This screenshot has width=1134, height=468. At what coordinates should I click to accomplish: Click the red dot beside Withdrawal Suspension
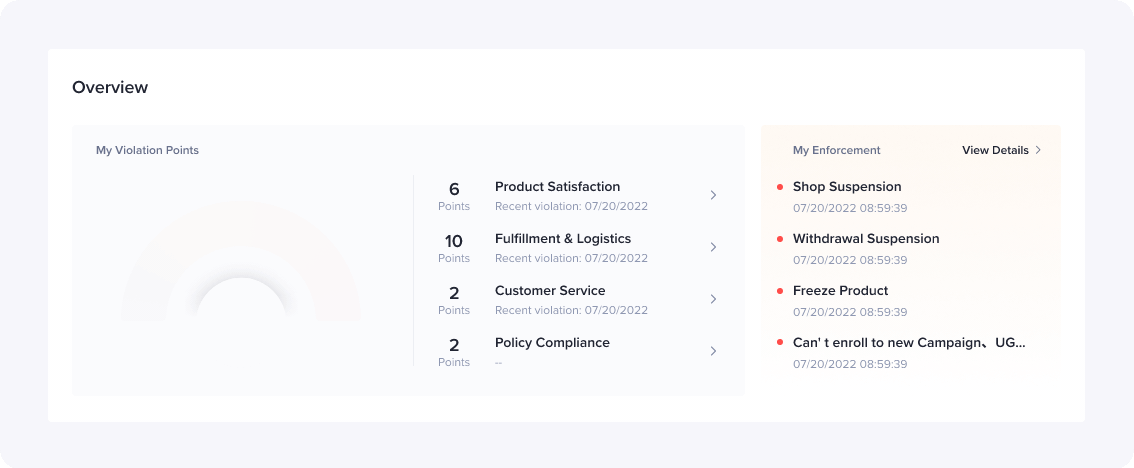pos(780,239)
